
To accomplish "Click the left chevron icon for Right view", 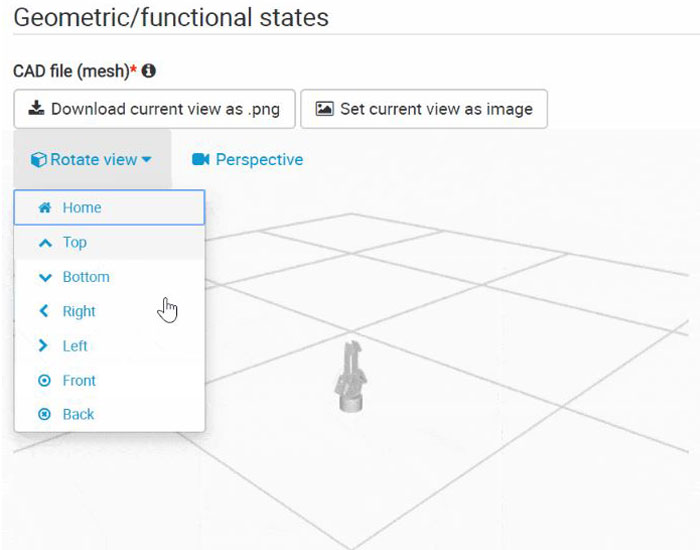I will [44, 311].
